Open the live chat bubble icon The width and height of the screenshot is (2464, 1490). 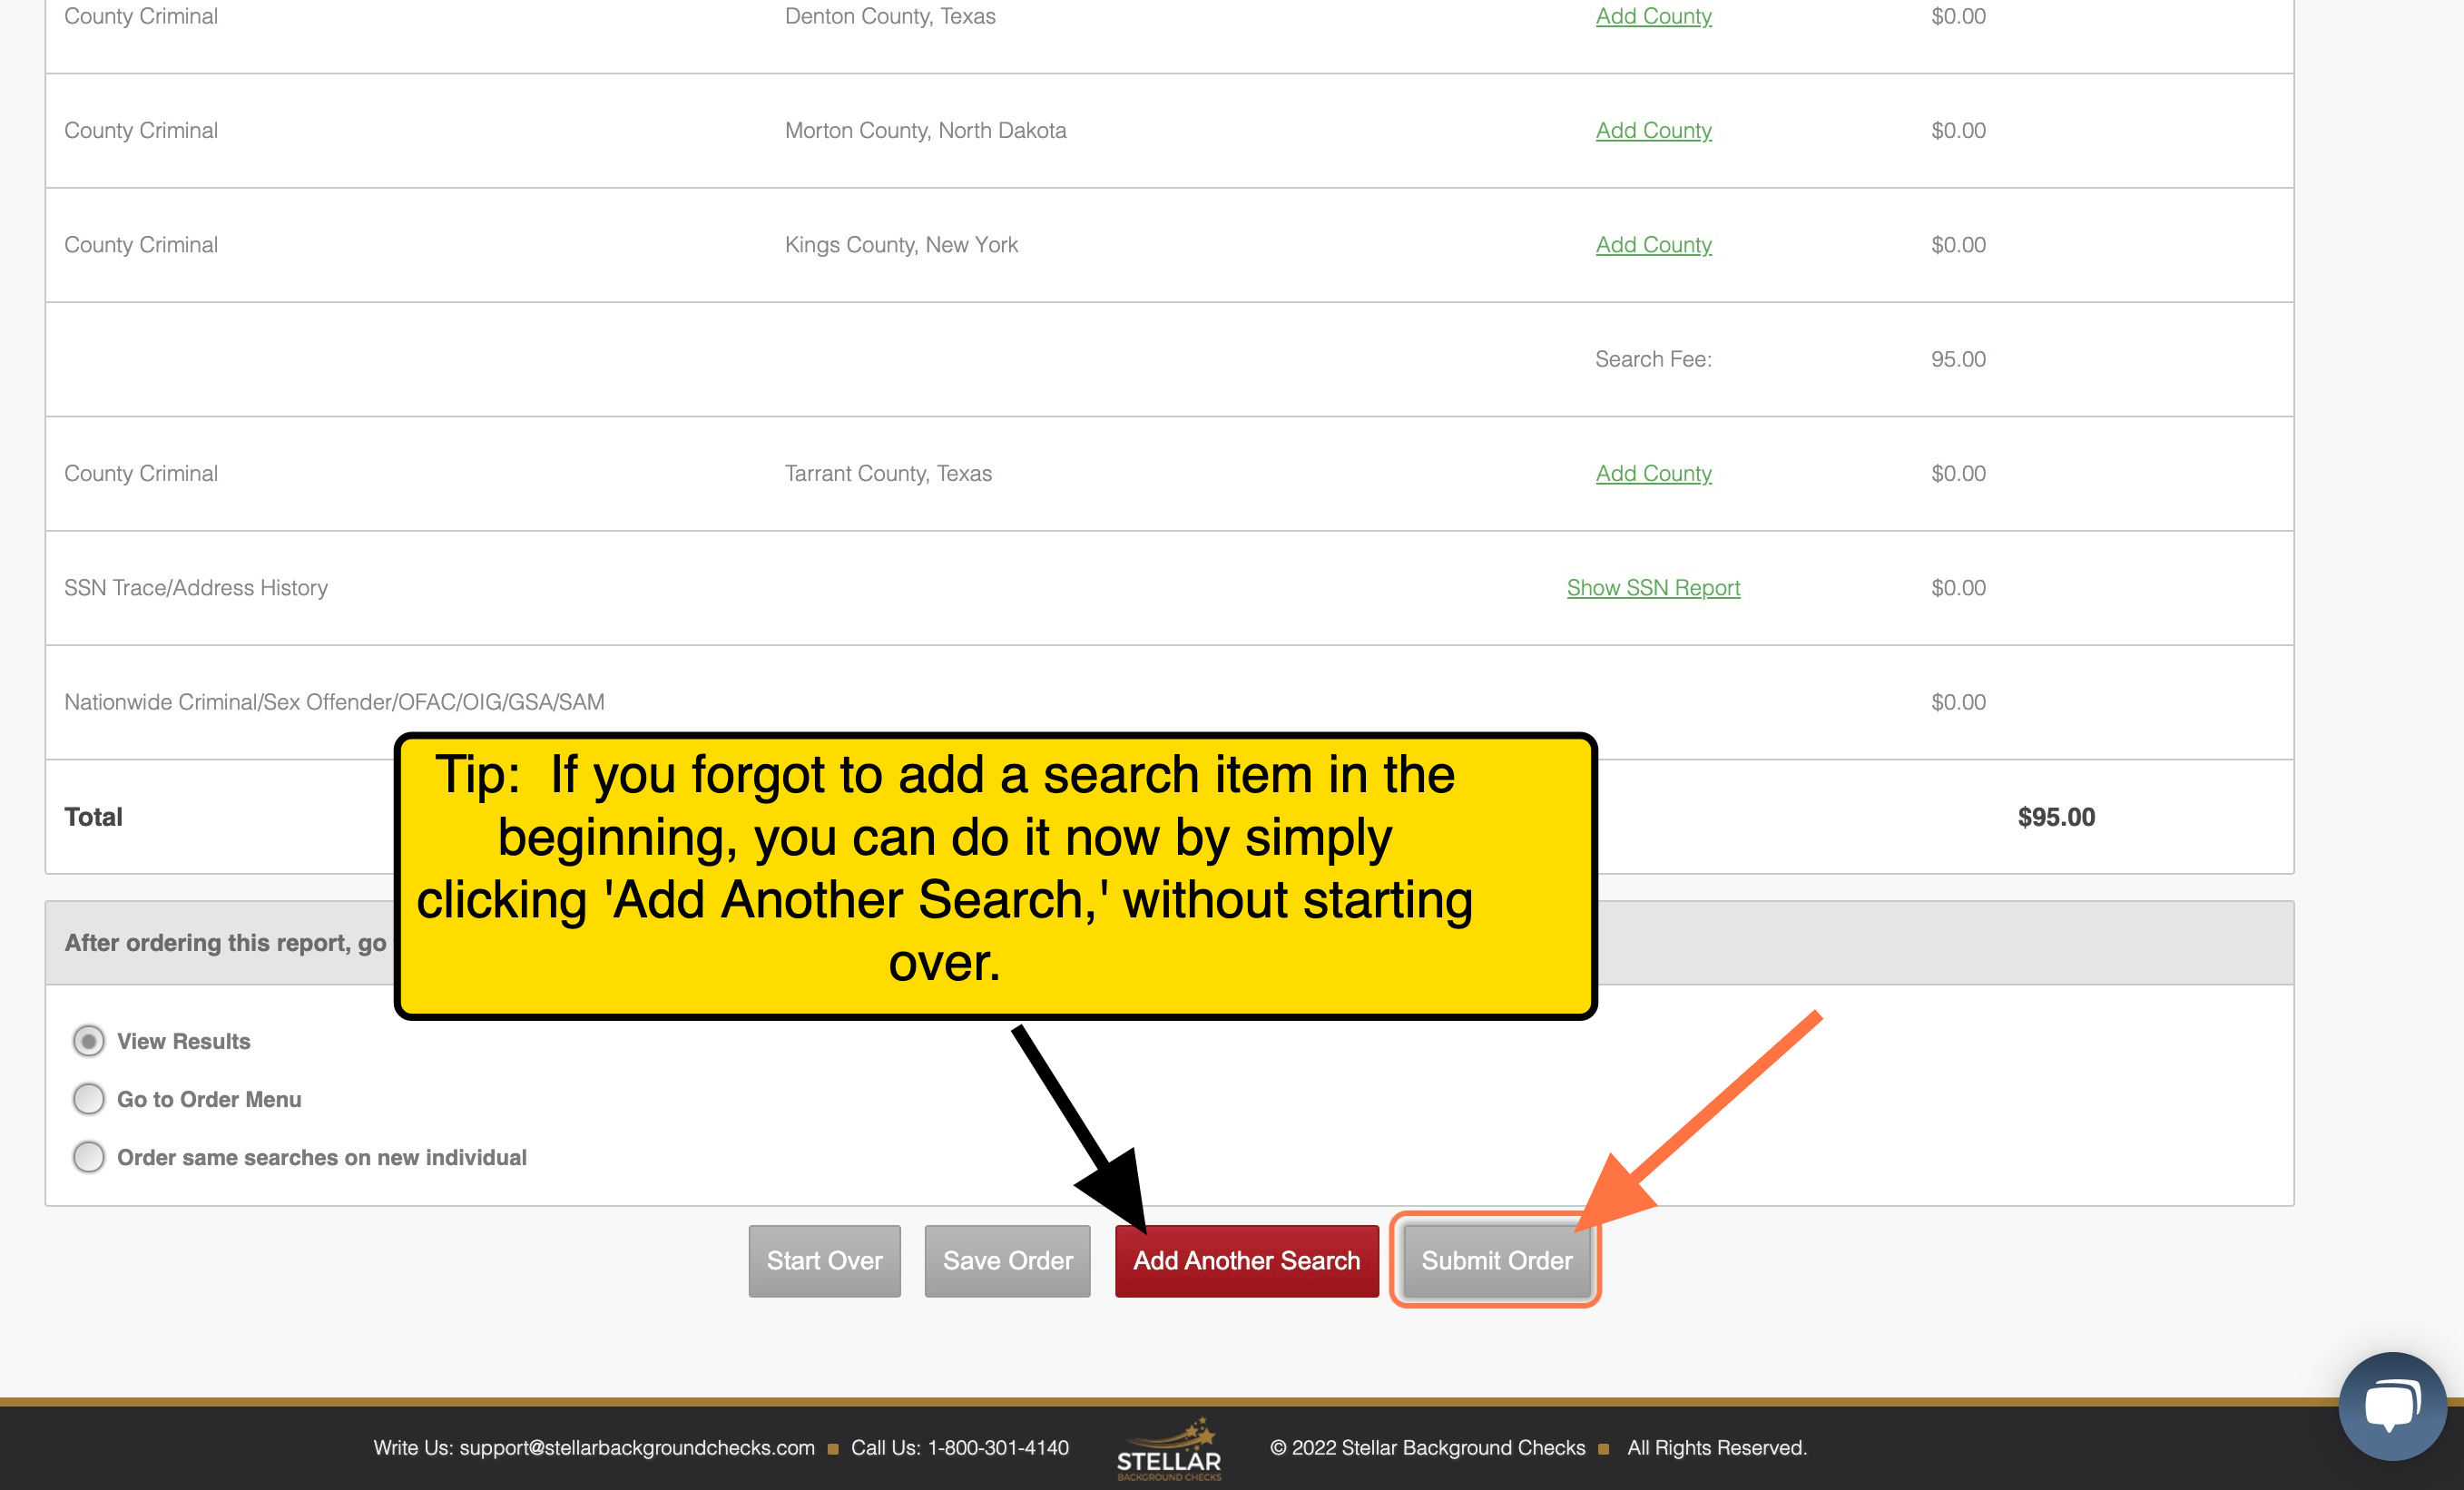pyautogui.click(x=2392, y=1406)
